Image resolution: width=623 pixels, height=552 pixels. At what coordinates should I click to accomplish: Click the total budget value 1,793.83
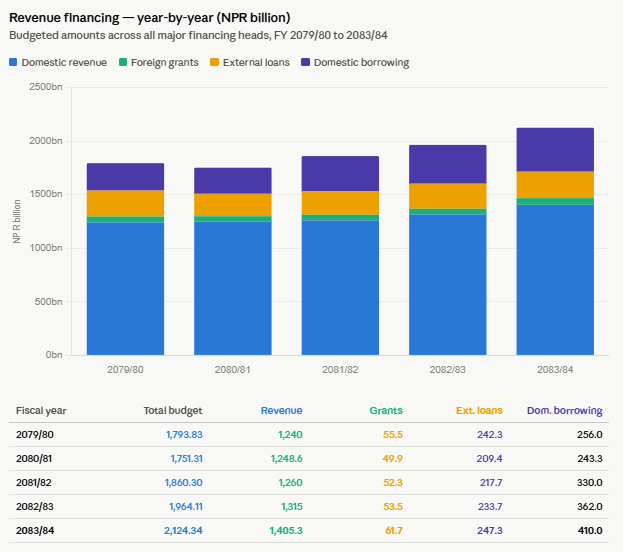pos(184,435)
